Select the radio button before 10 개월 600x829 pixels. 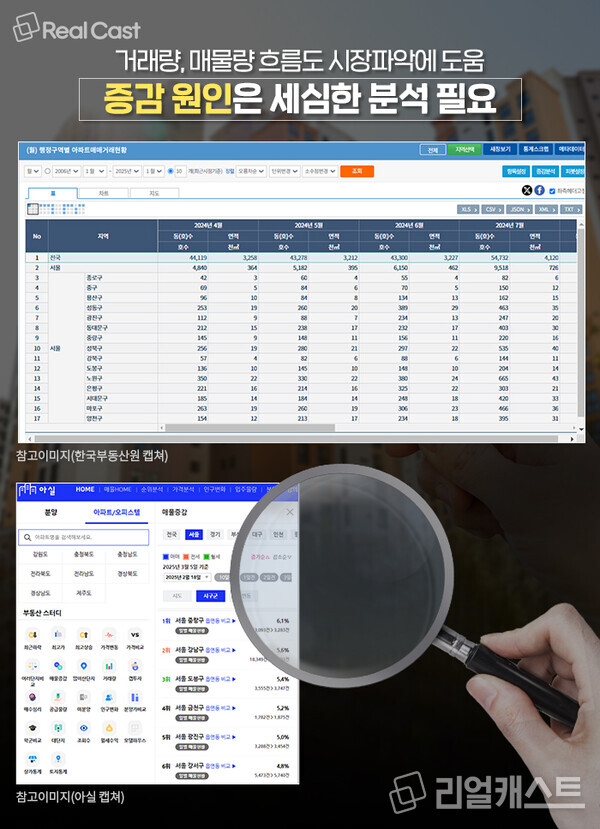[x=171, y=171]
